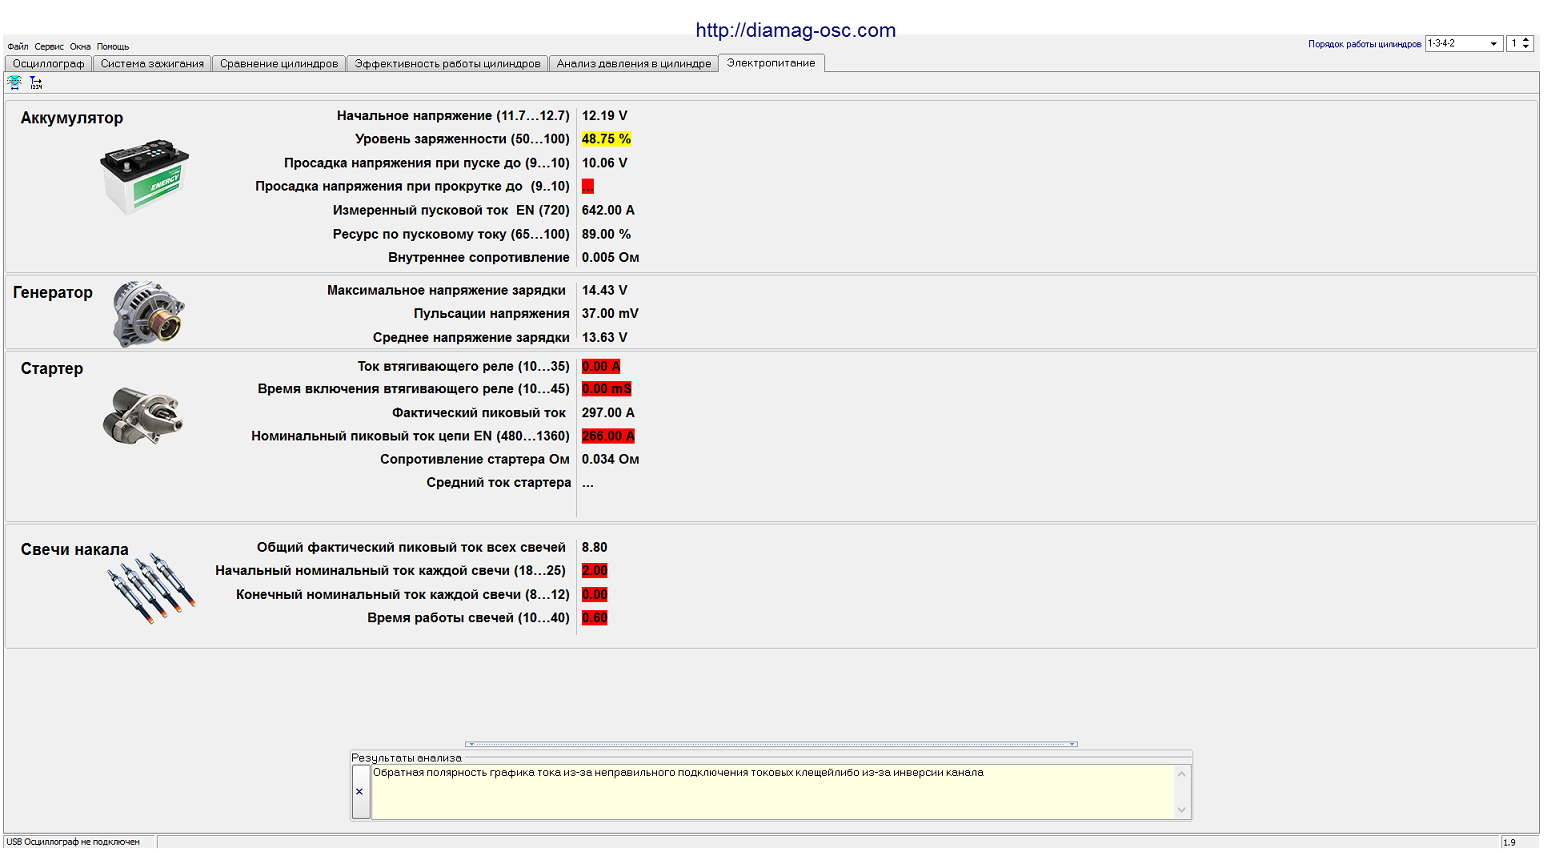This screenshot has width=1551, height=852.
Task: Click the Время работы свечей (10...40) label
Action: (468, 618)
